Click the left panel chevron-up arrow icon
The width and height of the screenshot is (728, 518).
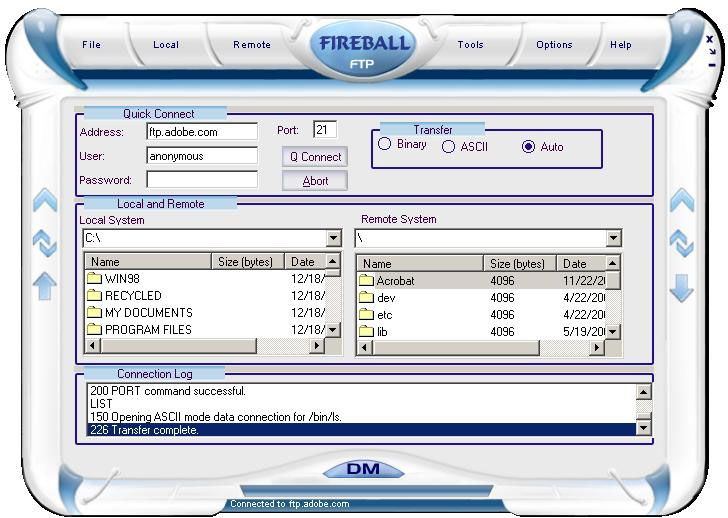[x=45, y=200]
